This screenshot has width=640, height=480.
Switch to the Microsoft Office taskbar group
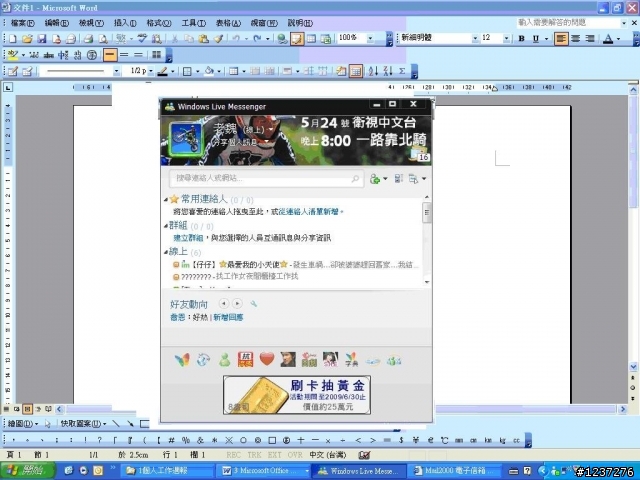tap(264, 471)
